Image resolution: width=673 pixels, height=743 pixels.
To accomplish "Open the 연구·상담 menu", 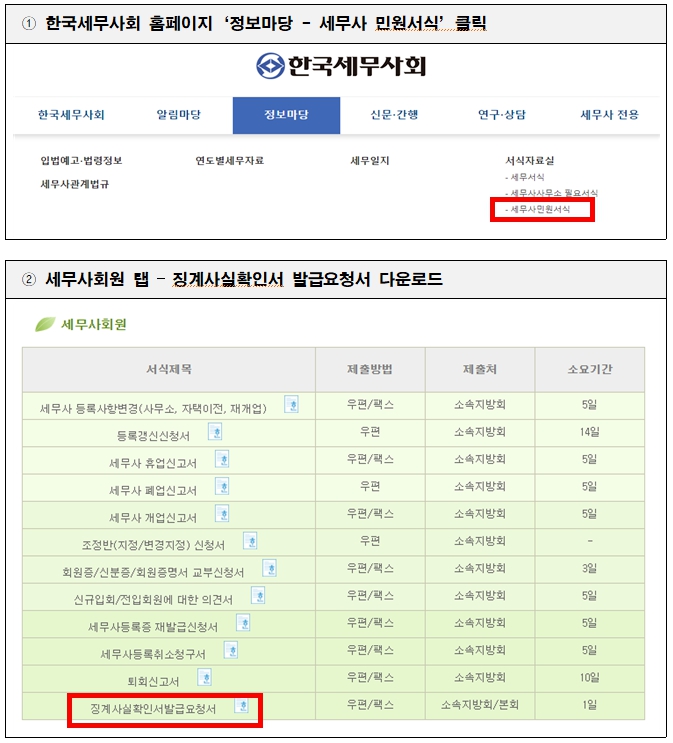I will [502, 115].
